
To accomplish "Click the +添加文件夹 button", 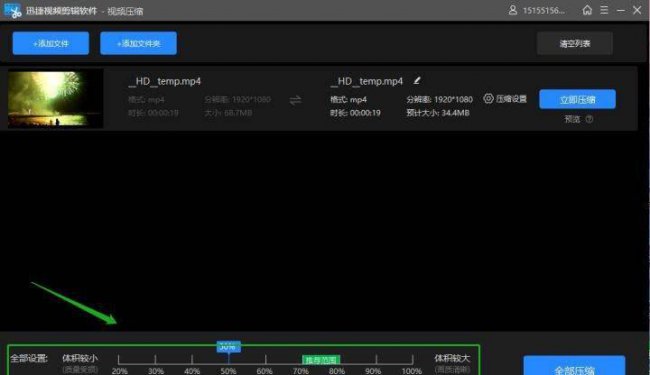I will pyautogui.click(x=138, y=43).
